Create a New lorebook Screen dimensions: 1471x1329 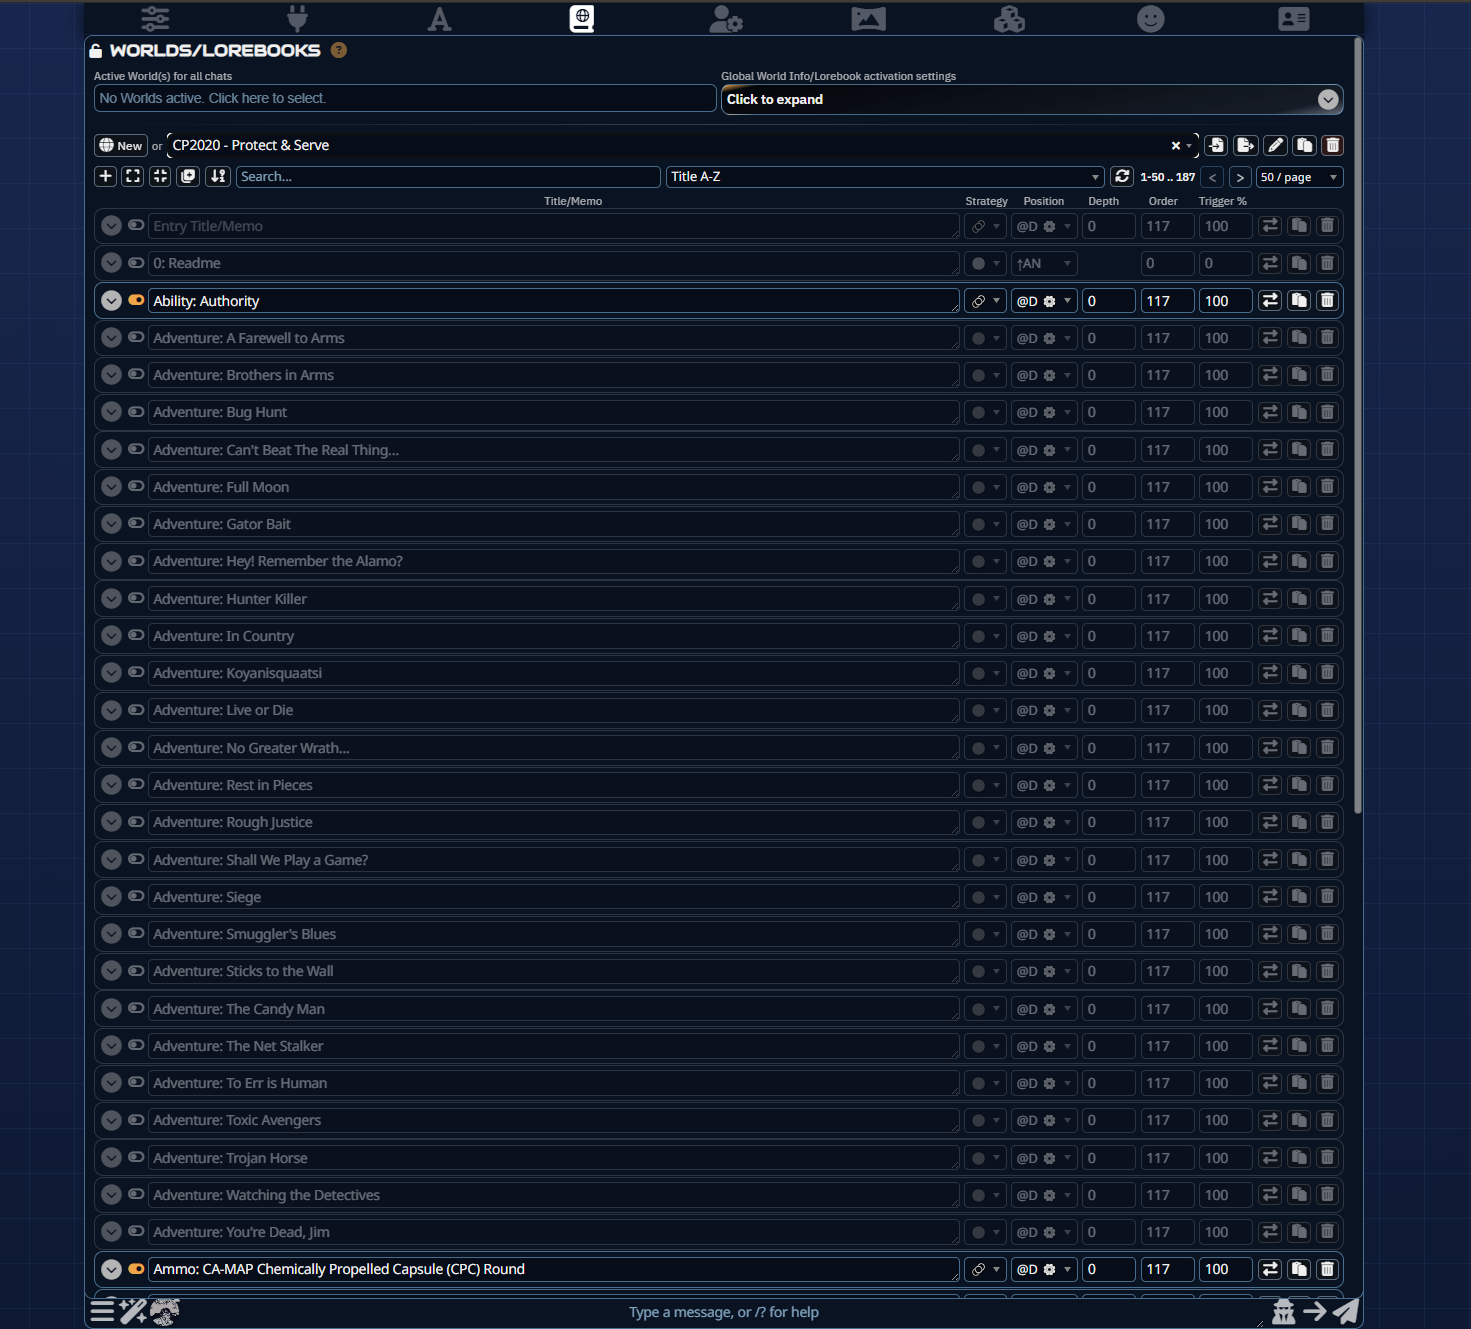(x=121, y=145)
